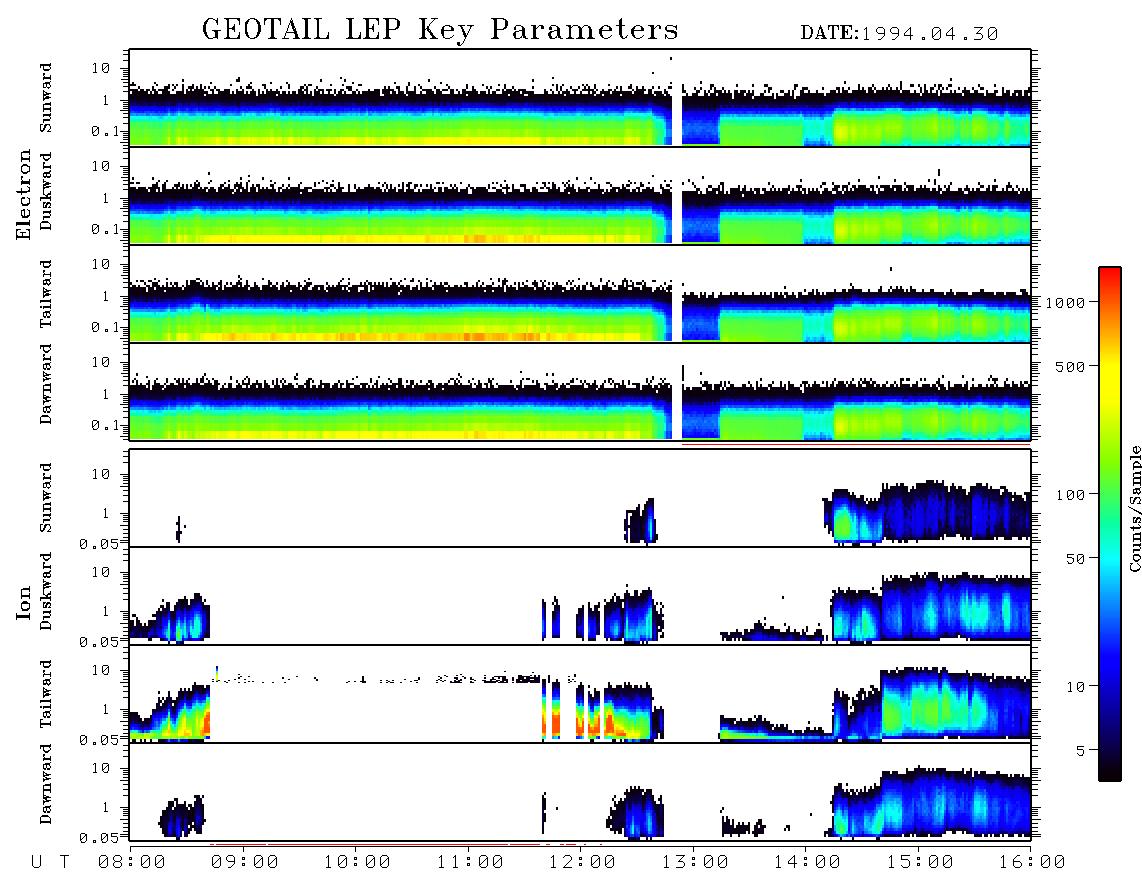The height and width of the screenshot is (880, 1142).
Task: Click the Electron "Sunward" panel label
Action: coord(46,98)
